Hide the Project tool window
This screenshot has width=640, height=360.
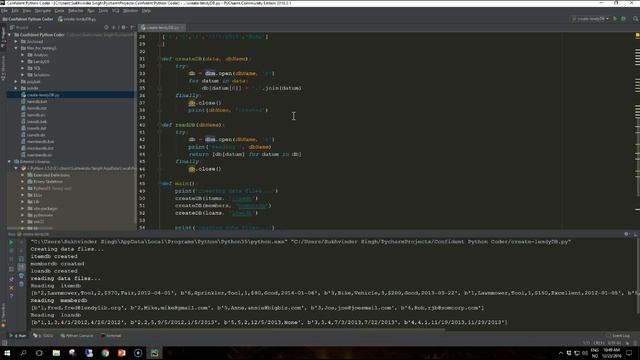pos(132,27)
